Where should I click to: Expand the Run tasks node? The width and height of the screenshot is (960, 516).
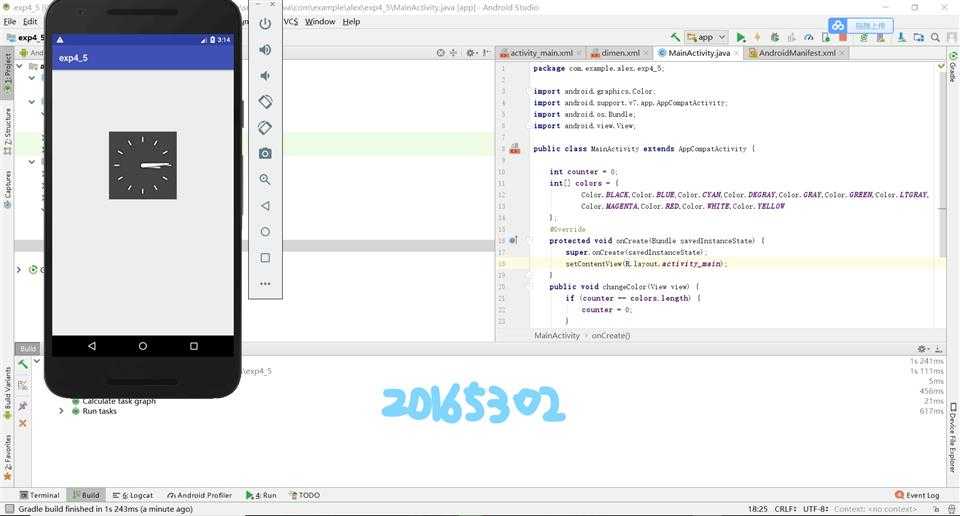click(x=61, y=411)
